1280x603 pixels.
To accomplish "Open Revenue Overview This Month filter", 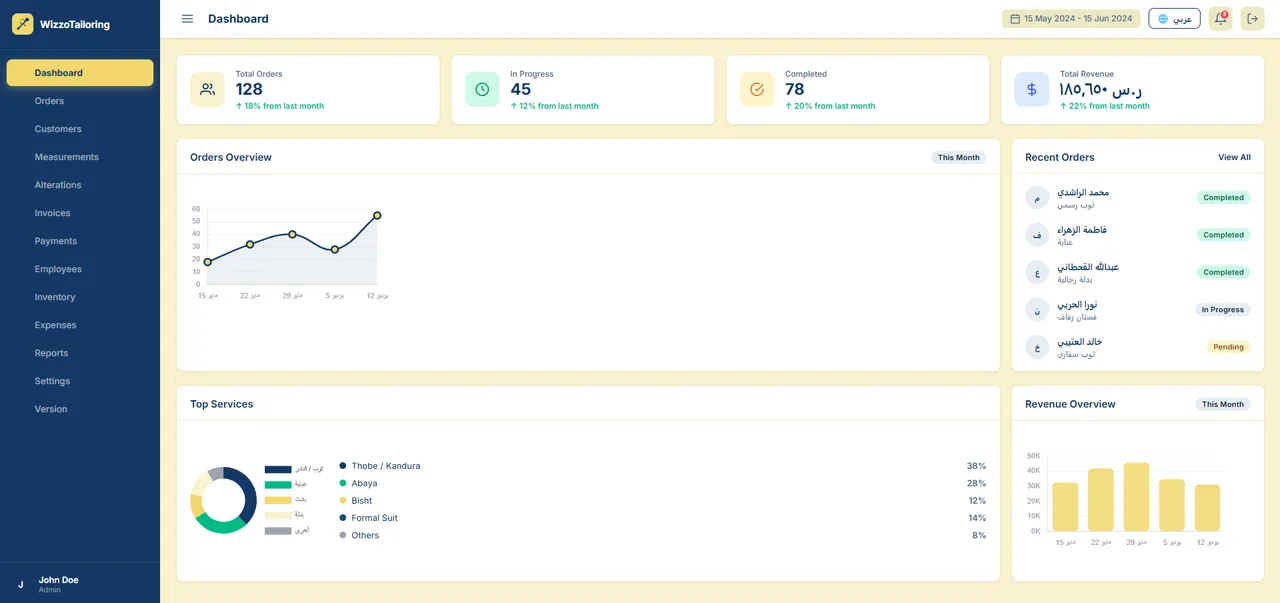I will click(1223, 404).
